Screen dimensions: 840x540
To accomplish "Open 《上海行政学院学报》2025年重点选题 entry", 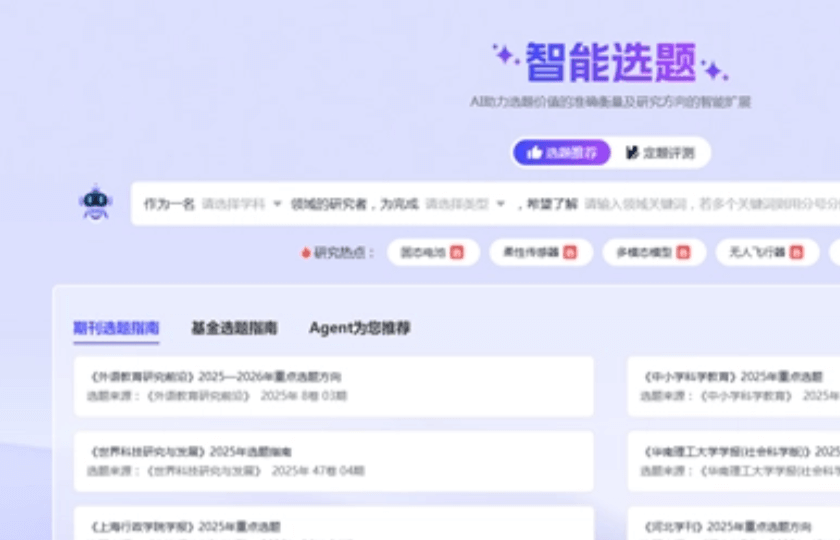I will [334, 523].
